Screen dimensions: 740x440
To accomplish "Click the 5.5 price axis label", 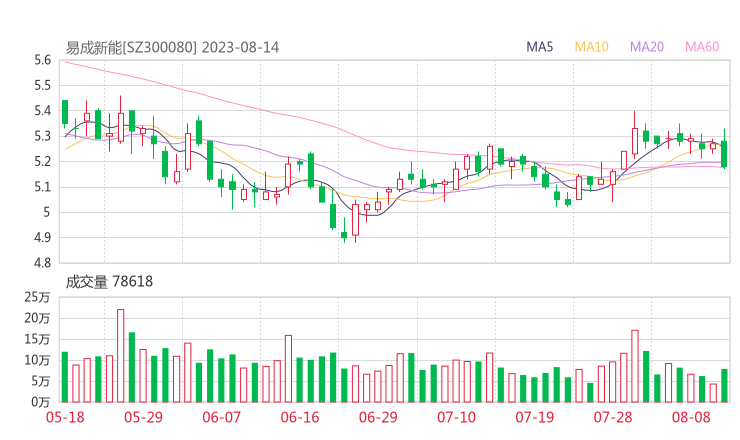I will pyautogui.click(x=42, y=86).
